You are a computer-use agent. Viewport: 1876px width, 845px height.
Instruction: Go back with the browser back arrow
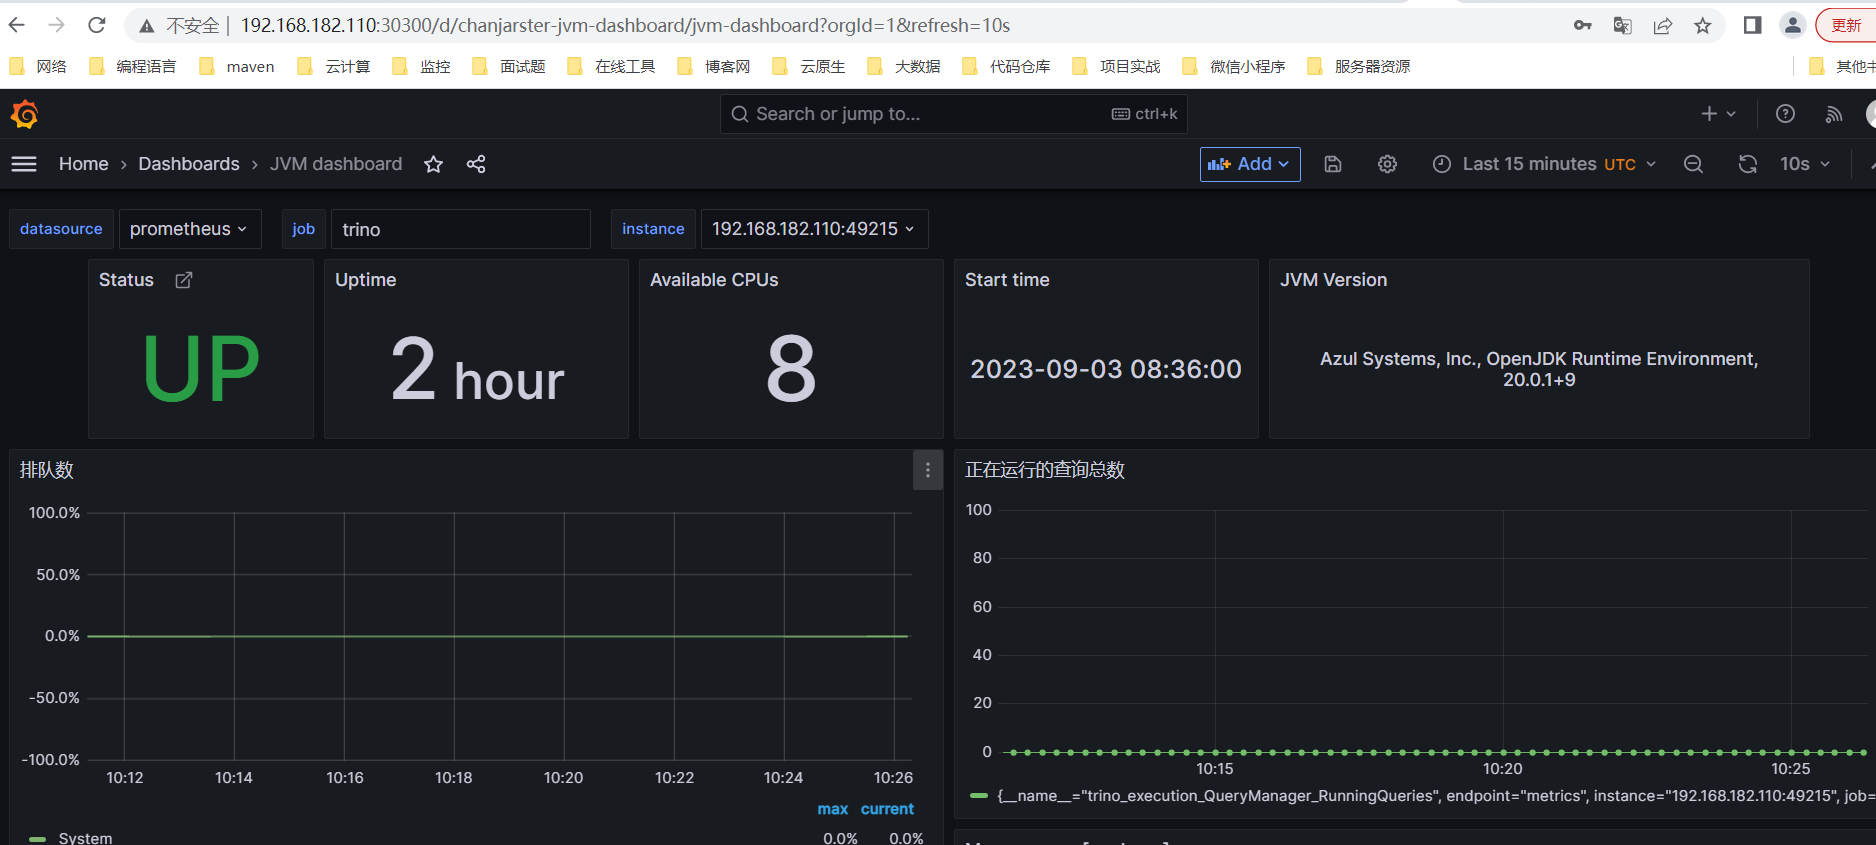coord(17,25)
